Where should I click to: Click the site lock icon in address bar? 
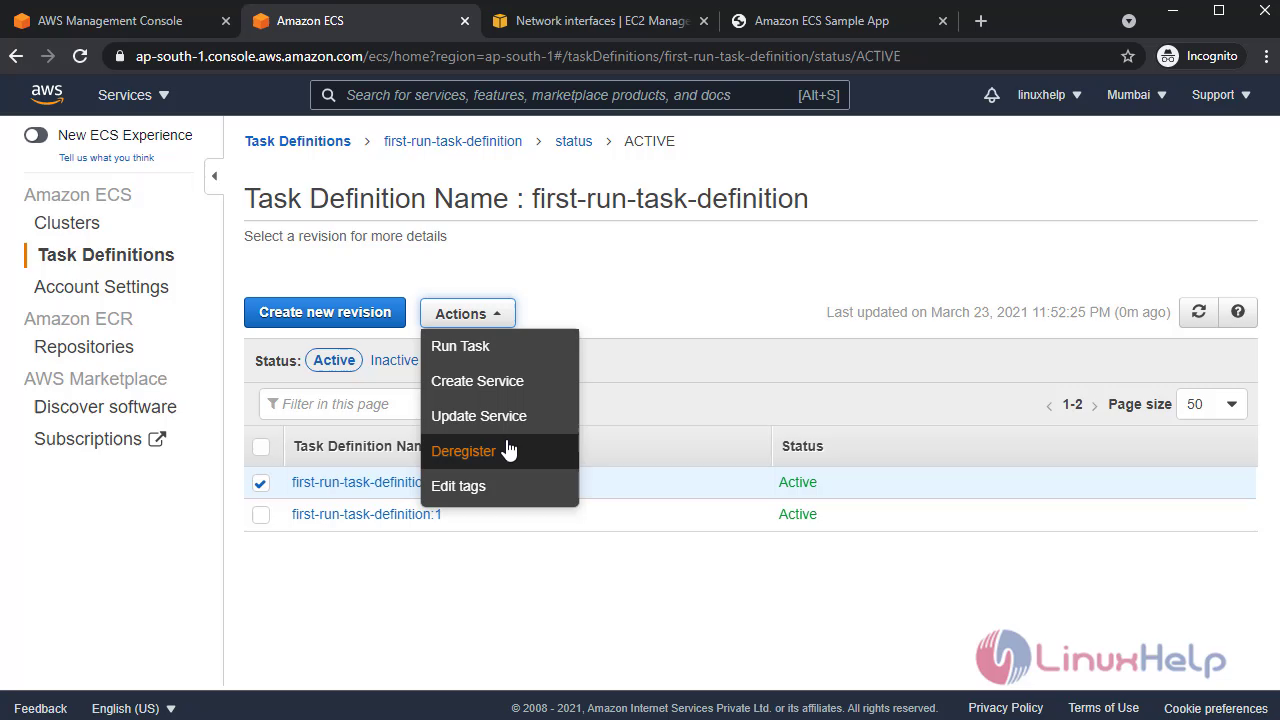(120, 56)
